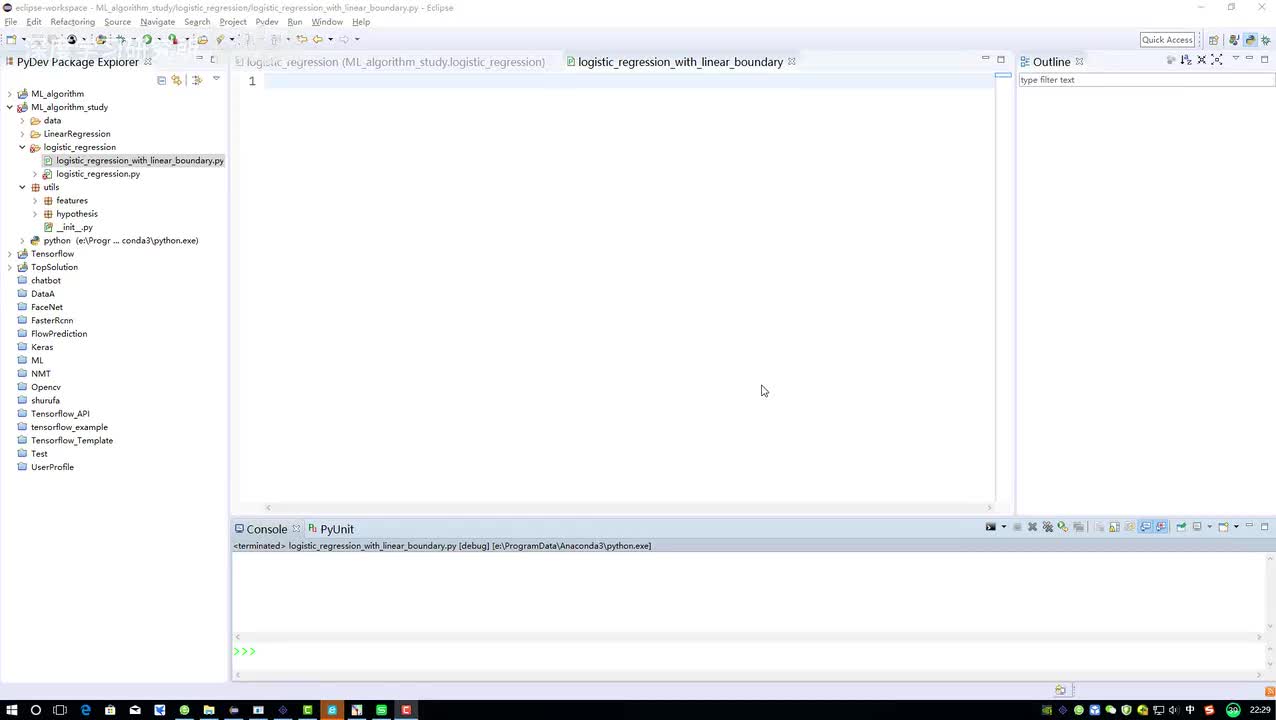The height and width of the screenshot is (720, 1276).
Task: Toggle Scroll Lock in the Console
Action: pos(1114,527)
